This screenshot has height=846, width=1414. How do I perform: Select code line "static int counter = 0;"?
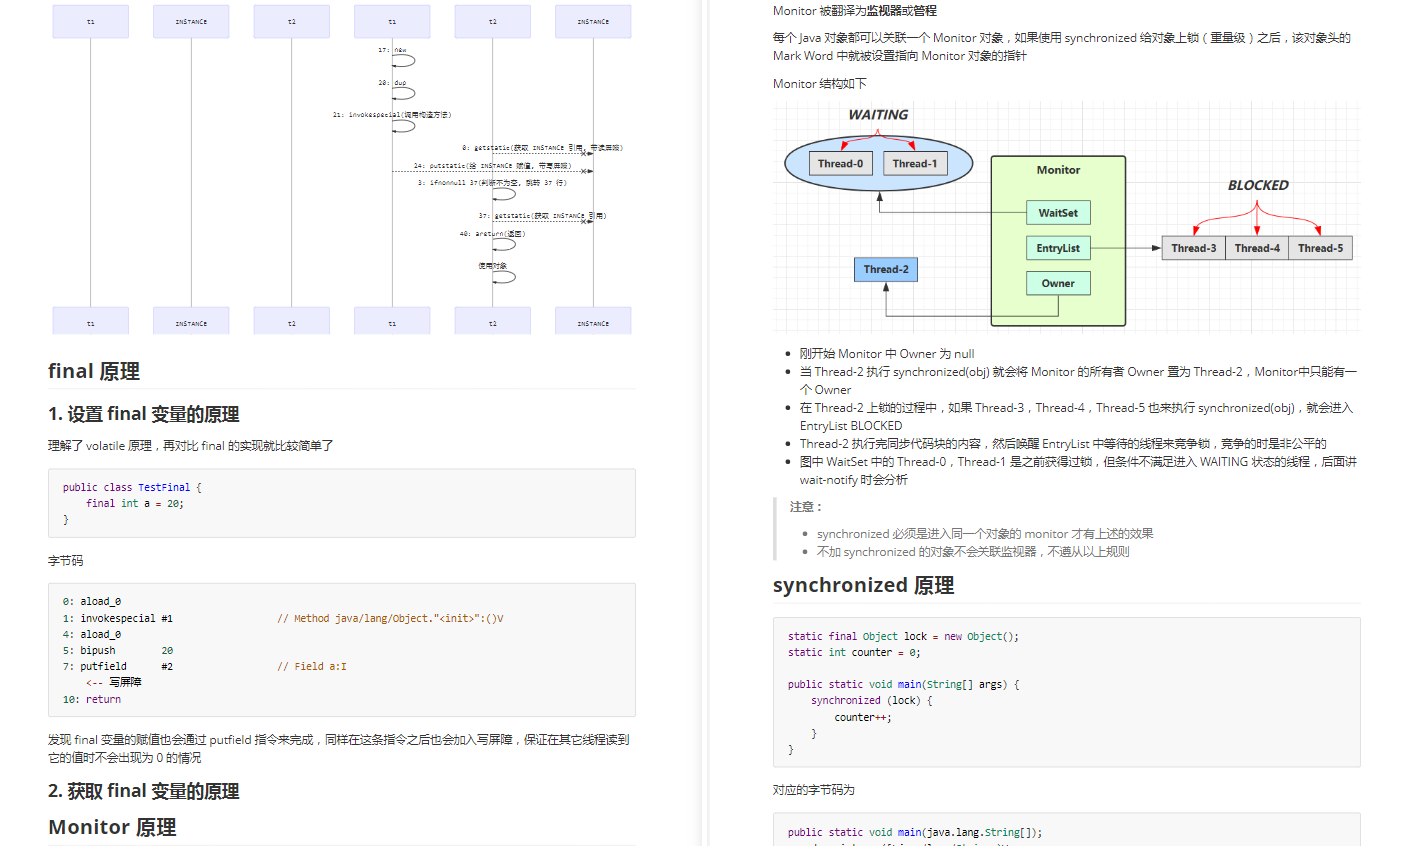[854, 652]
